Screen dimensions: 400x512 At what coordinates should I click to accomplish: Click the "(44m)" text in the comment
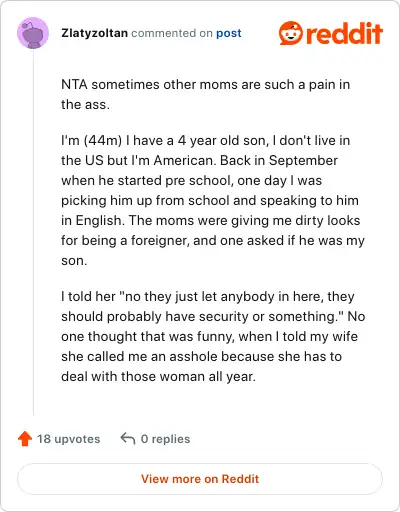(103, 141)
